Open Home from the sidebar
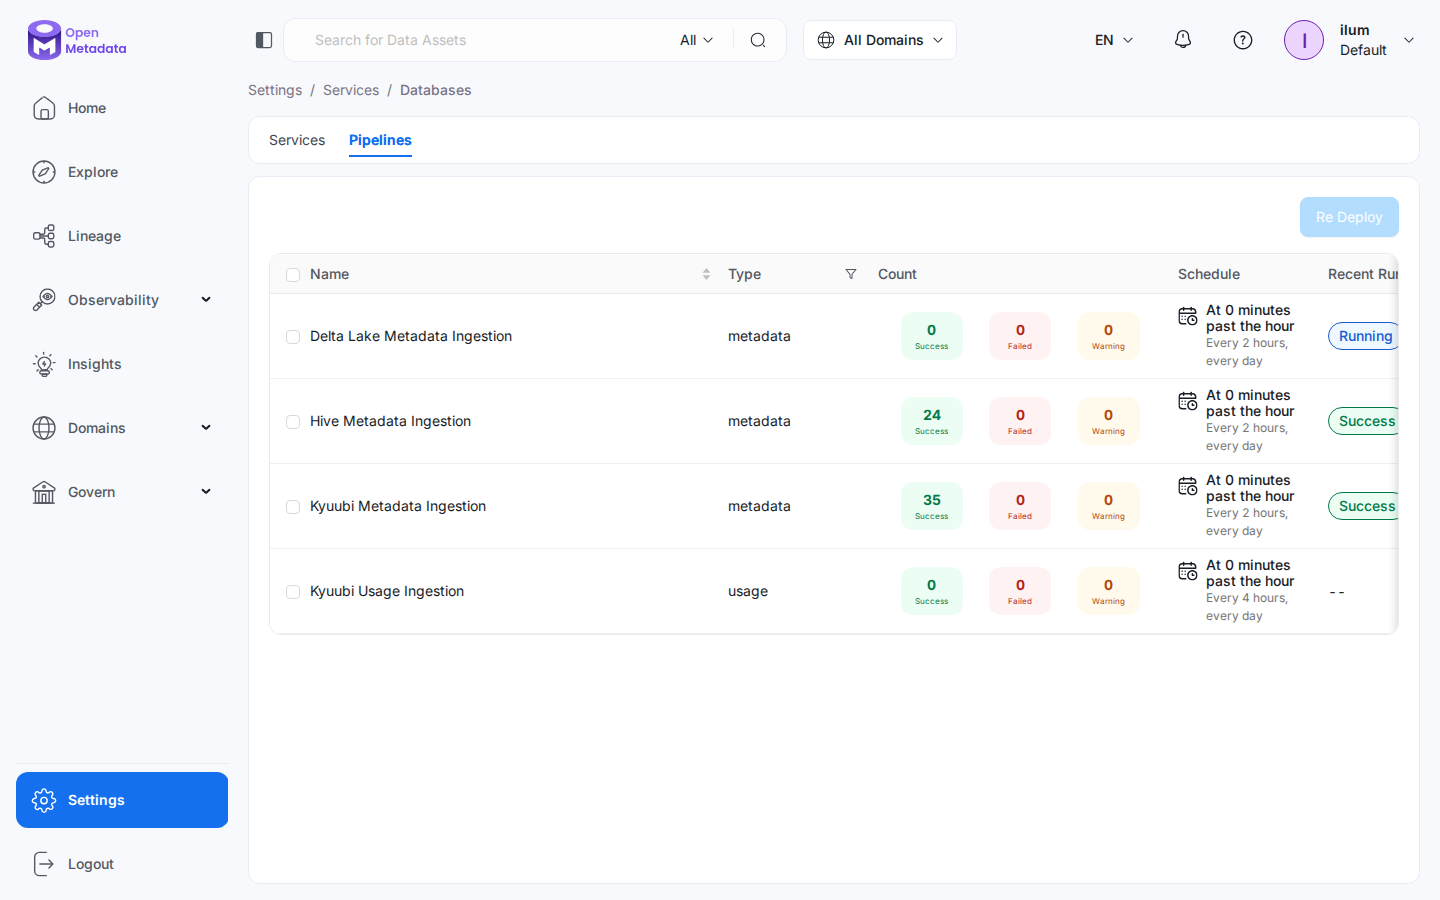Image resolution: width=1440 pixels, height=900 pixels. tap(122, 108)
